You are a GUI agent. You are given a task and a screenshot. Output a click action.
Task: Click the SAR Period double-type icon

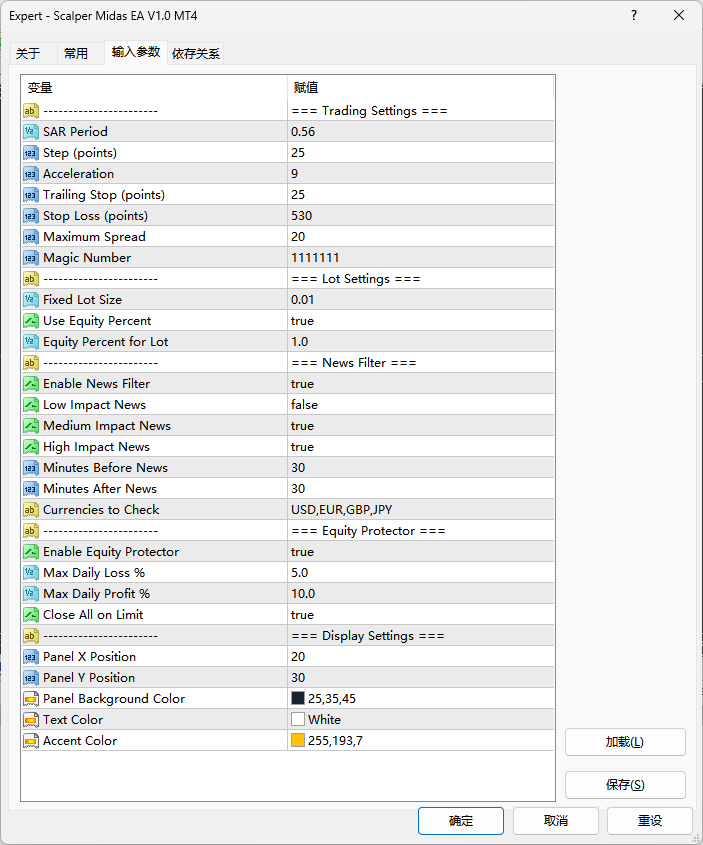[30, 132]
